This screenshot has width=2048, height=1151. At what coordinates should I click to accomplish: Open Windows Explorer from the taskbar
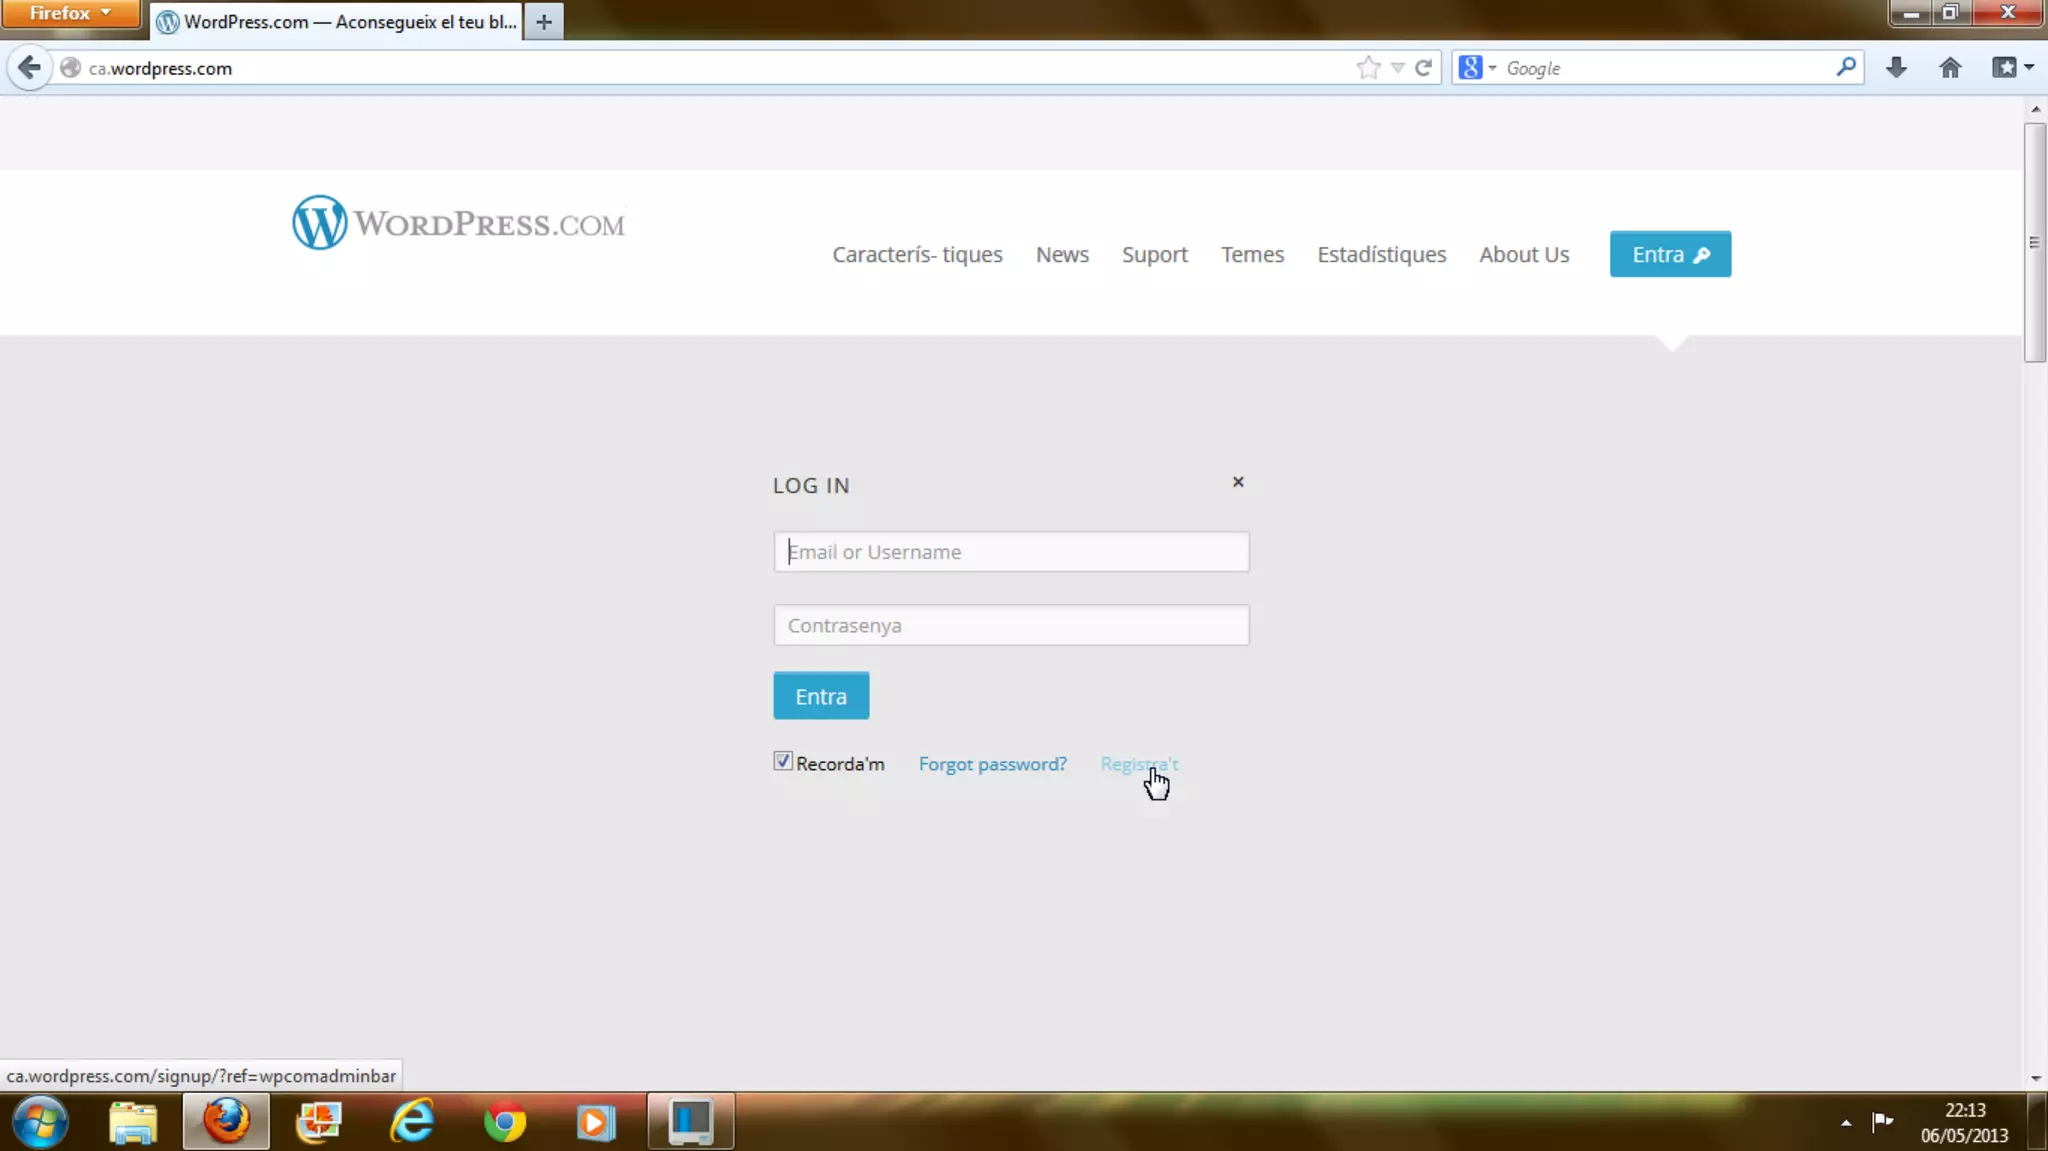[x=133, y=1121]
